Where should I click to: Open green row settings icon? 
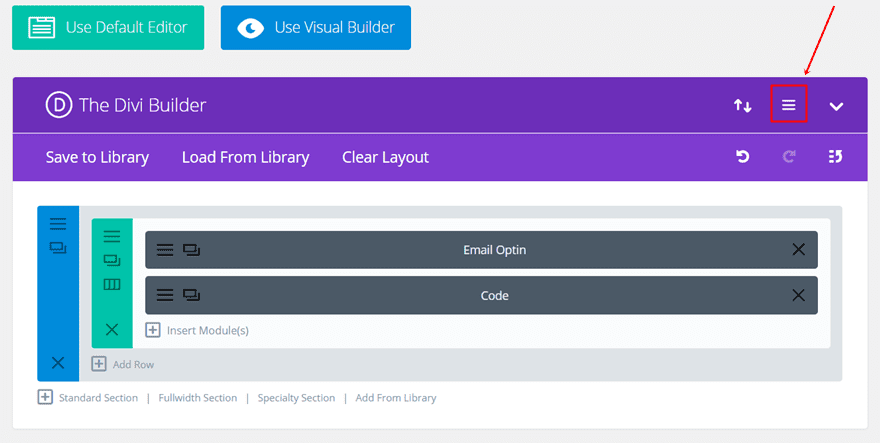[x=112, y=236]
